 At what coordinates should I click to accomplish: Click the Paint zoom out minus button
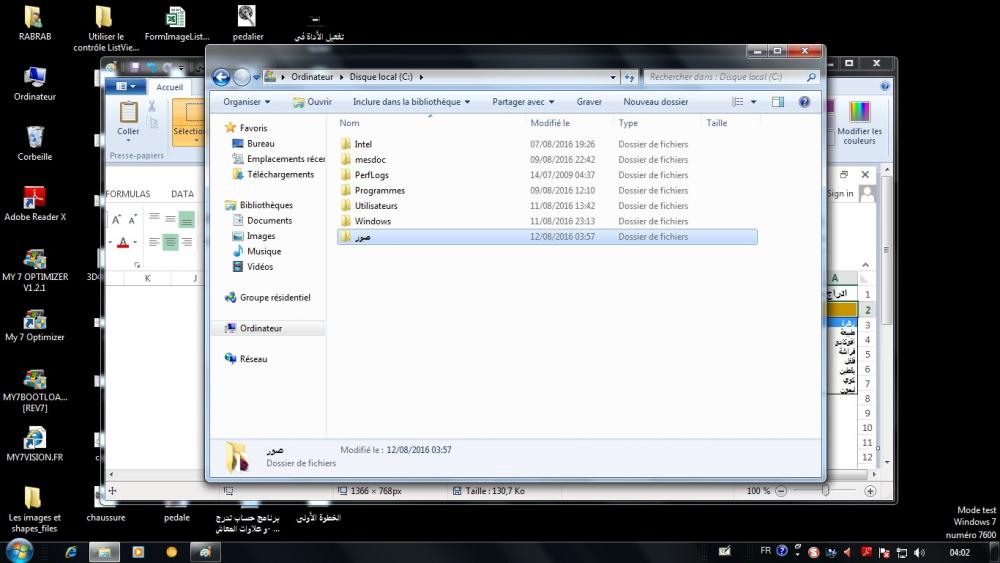point(781,491)
